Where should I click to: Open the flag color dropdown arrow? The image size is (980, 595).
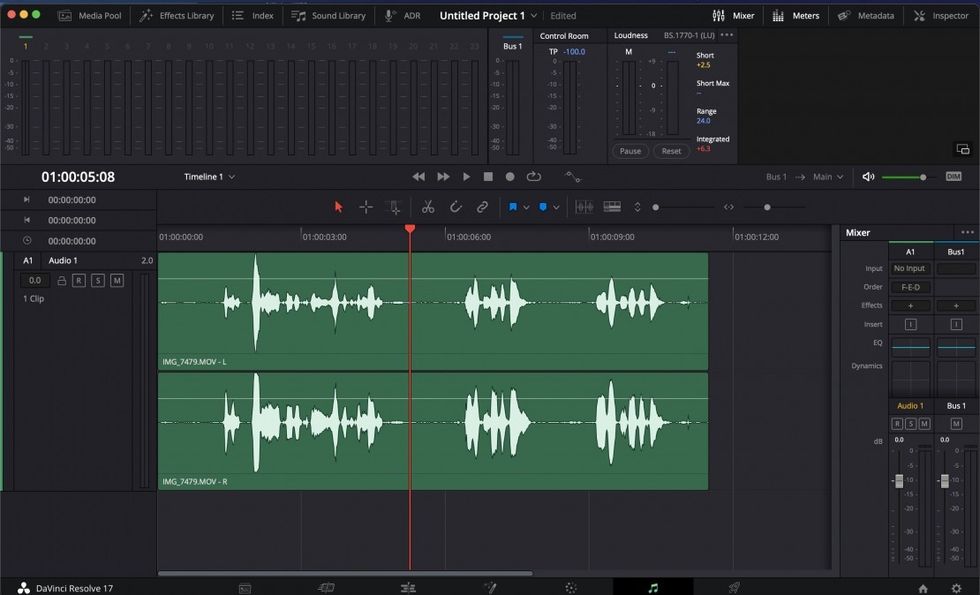(526, 208)
